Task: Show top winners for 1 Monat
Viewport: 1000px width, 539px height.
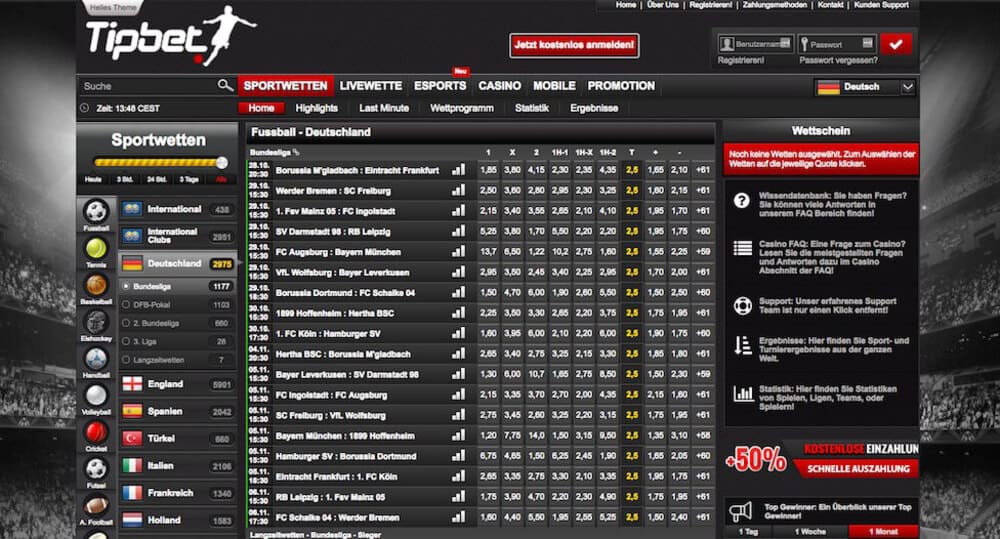Action: point(883,532)
